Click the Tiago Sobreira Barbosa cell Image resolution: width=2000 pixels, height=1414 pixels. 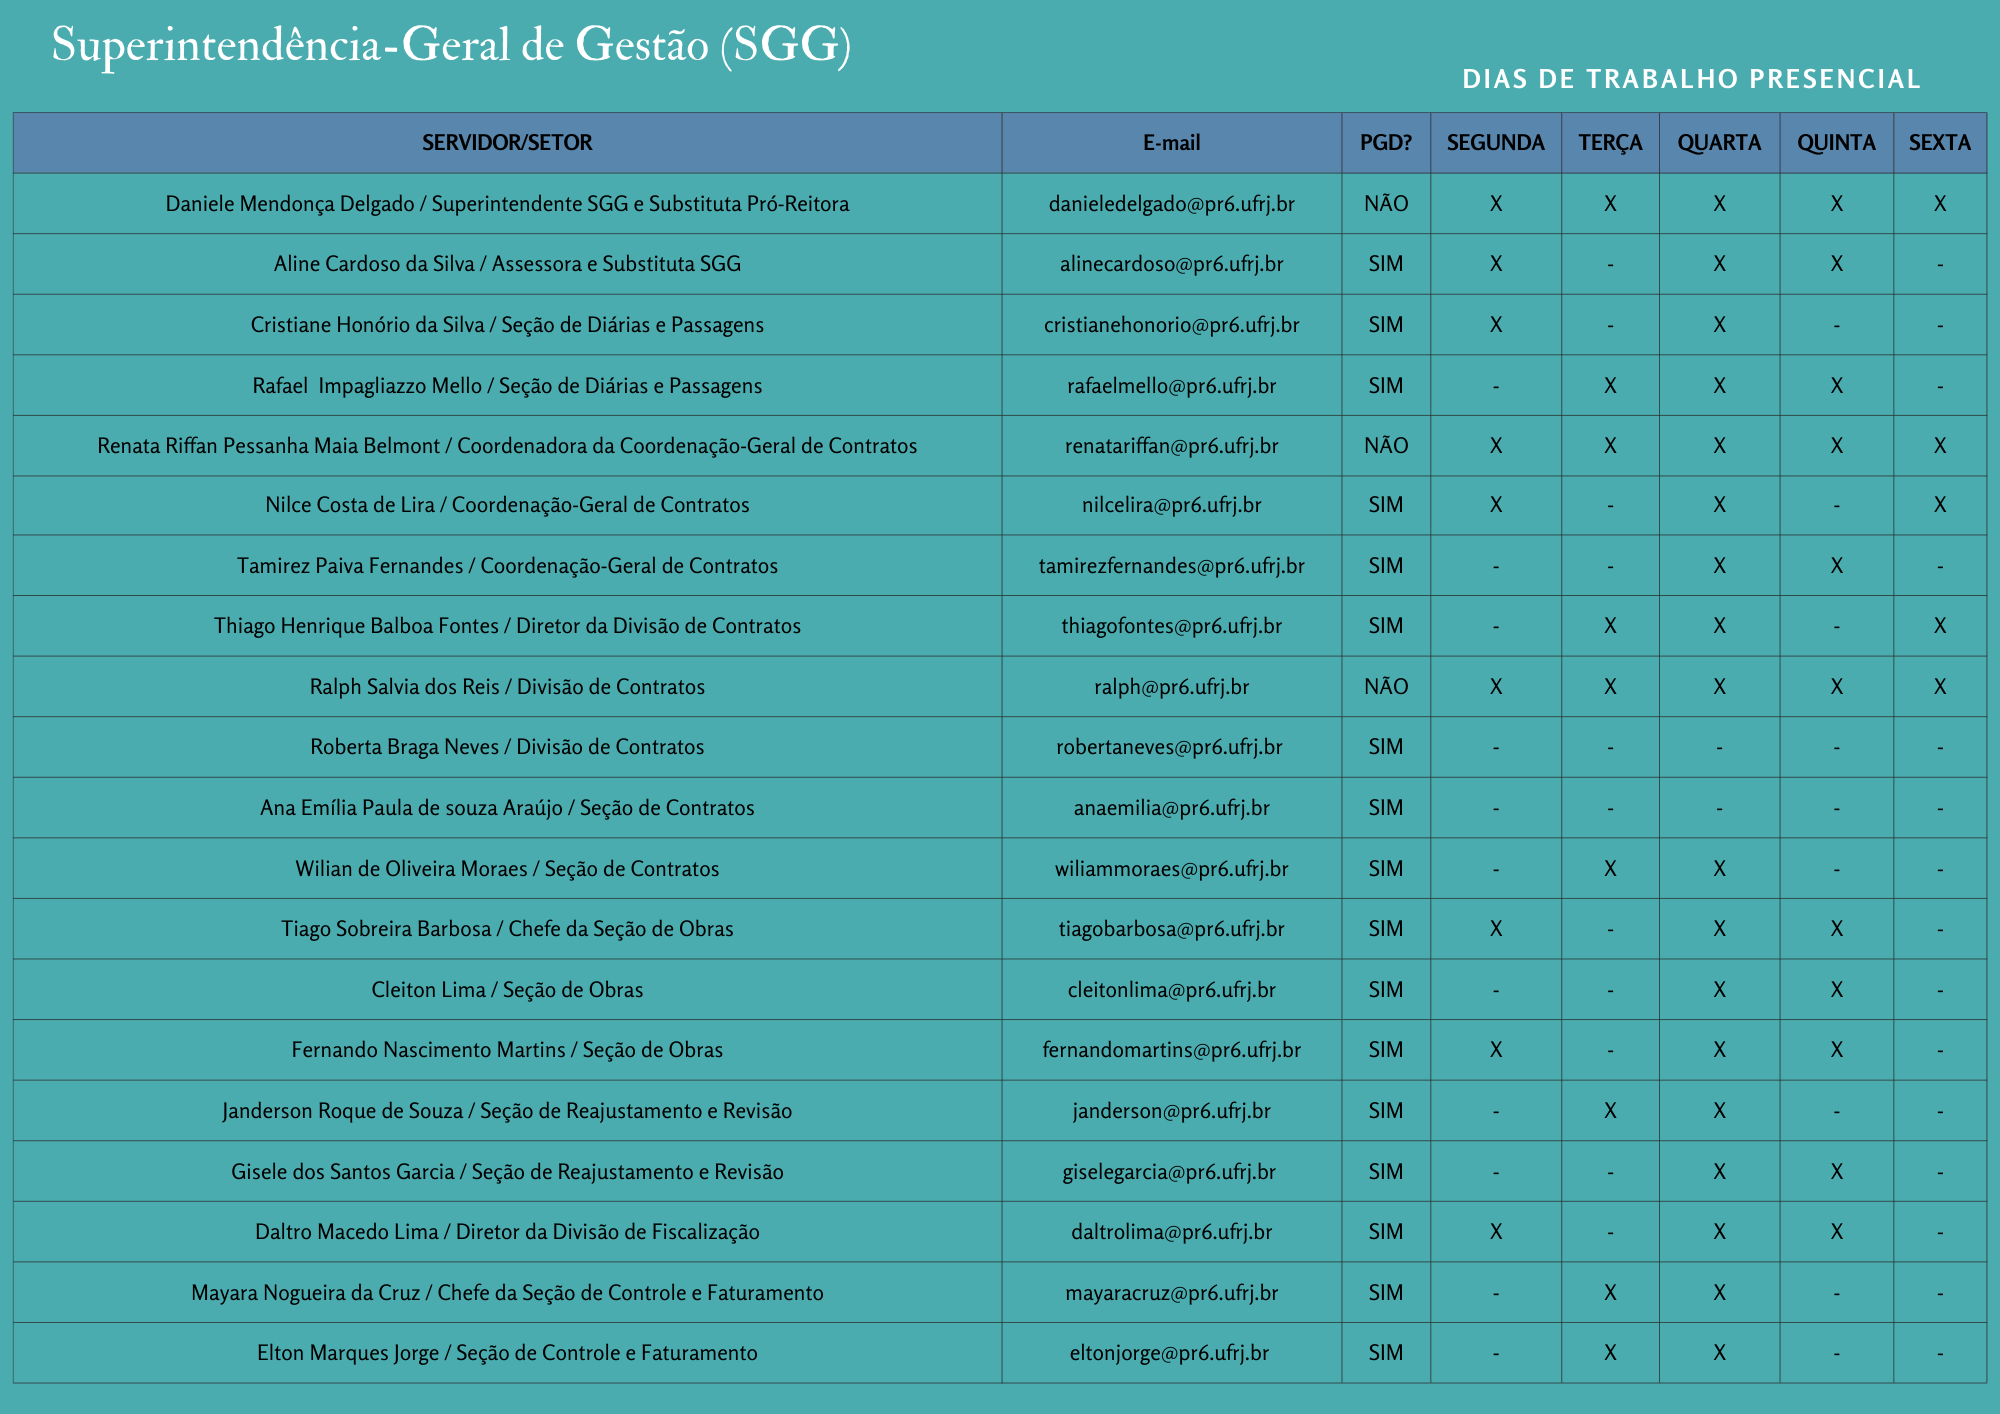507,929
